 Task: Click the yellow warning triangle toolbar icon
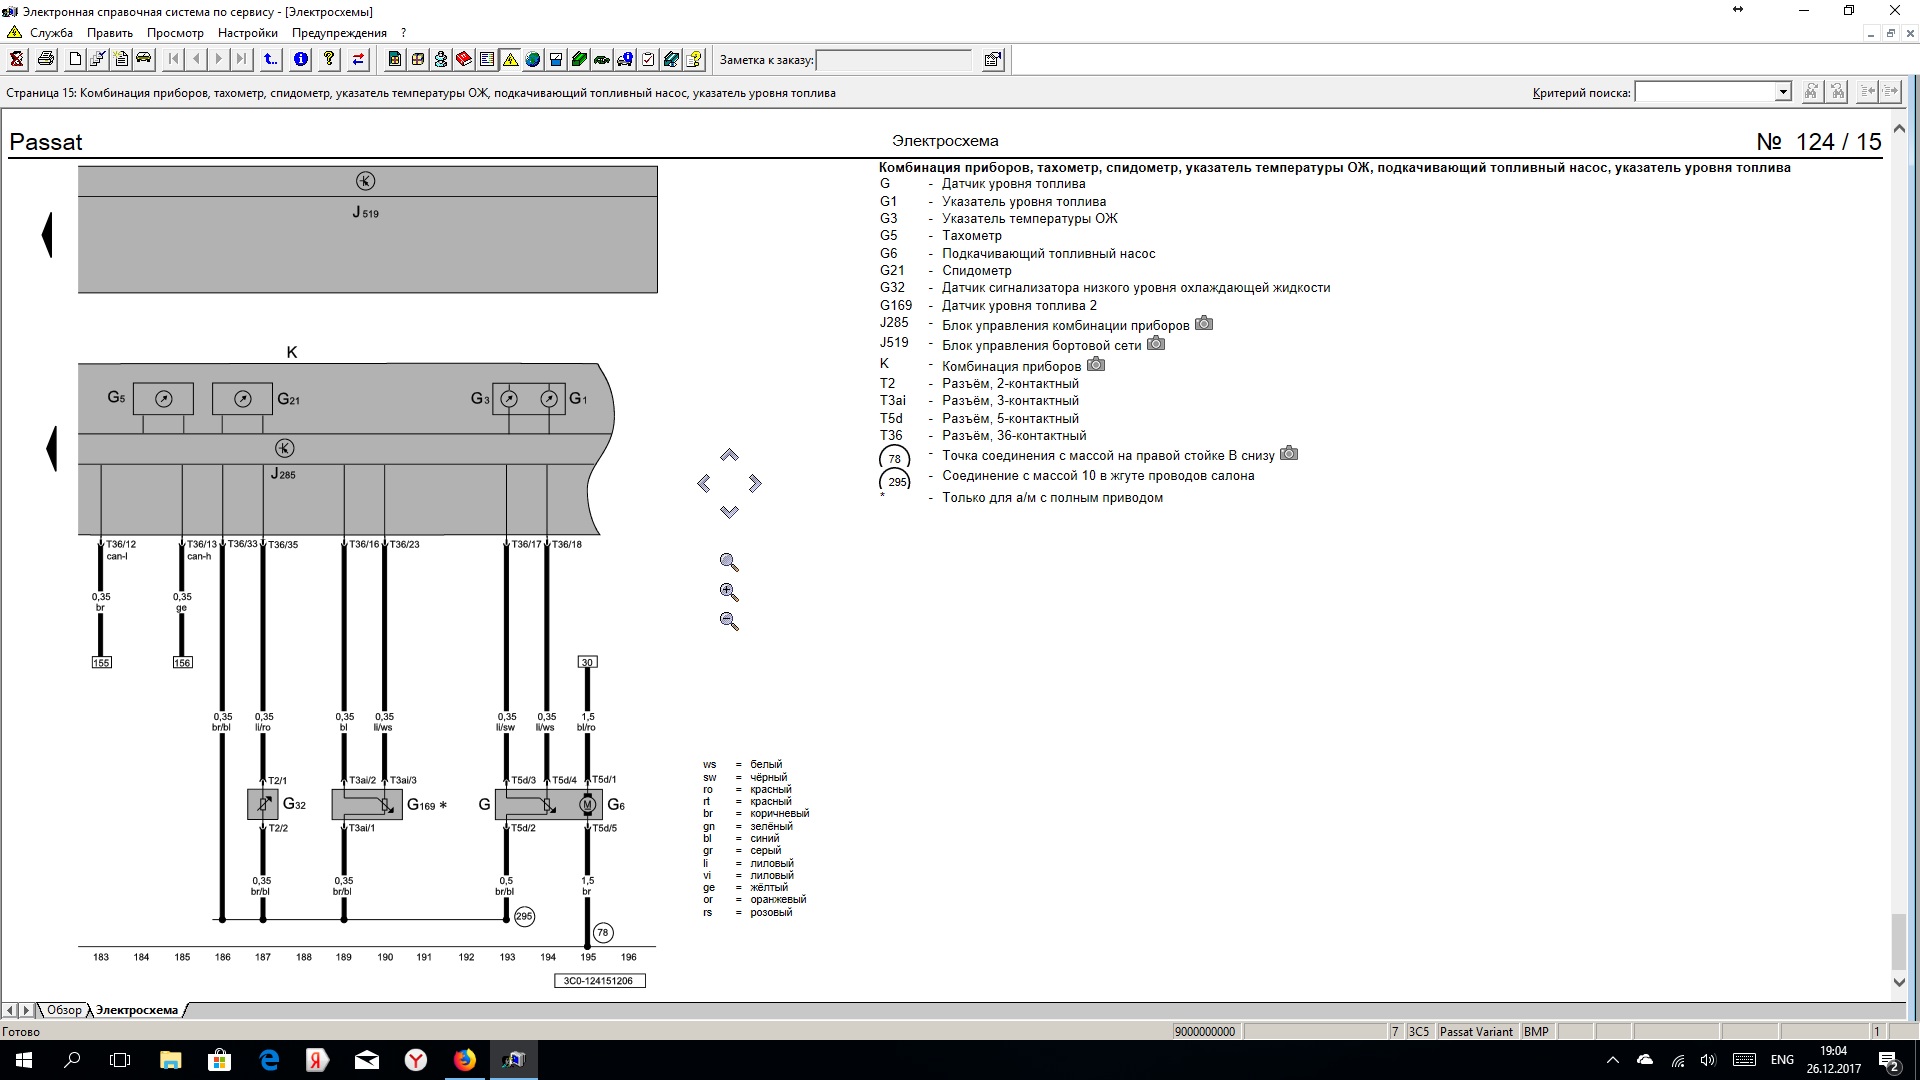point(510,60)
